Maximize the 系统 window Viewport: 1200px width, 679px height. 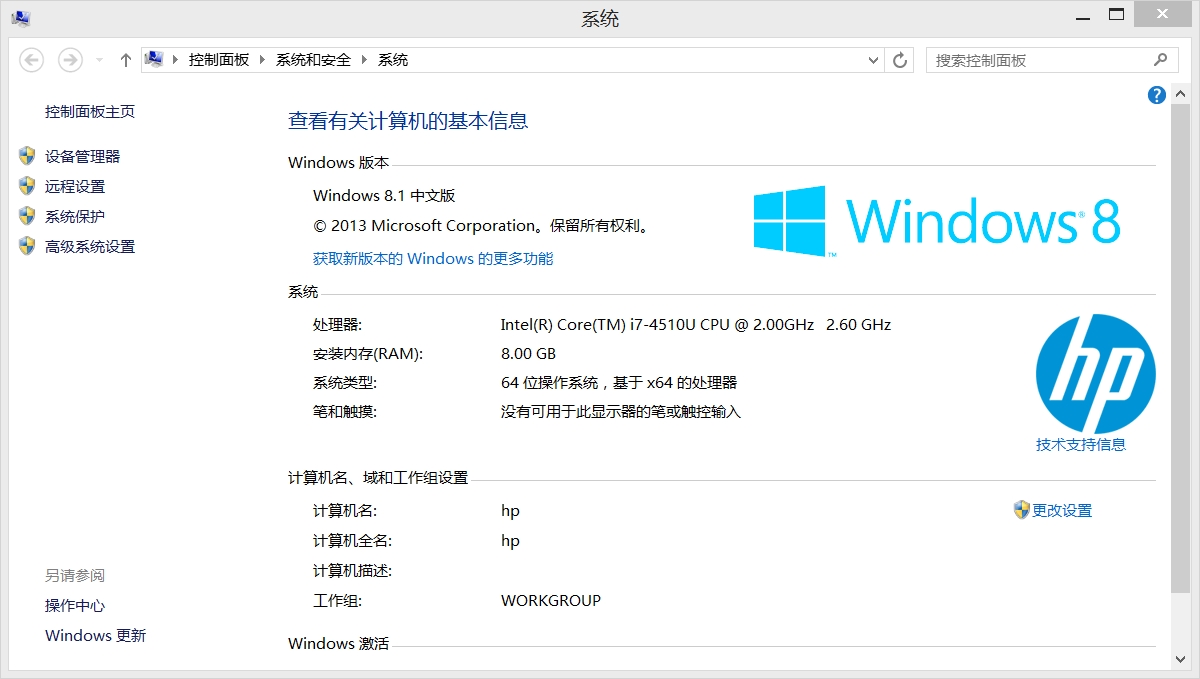coord(1116,14)
